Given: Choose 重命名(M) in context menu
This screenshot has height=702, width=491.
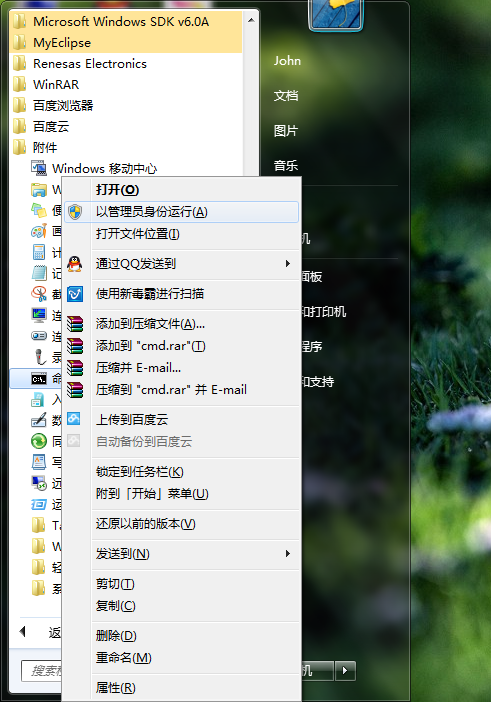Looking at the screenshot, I should (x=182, y=658).
